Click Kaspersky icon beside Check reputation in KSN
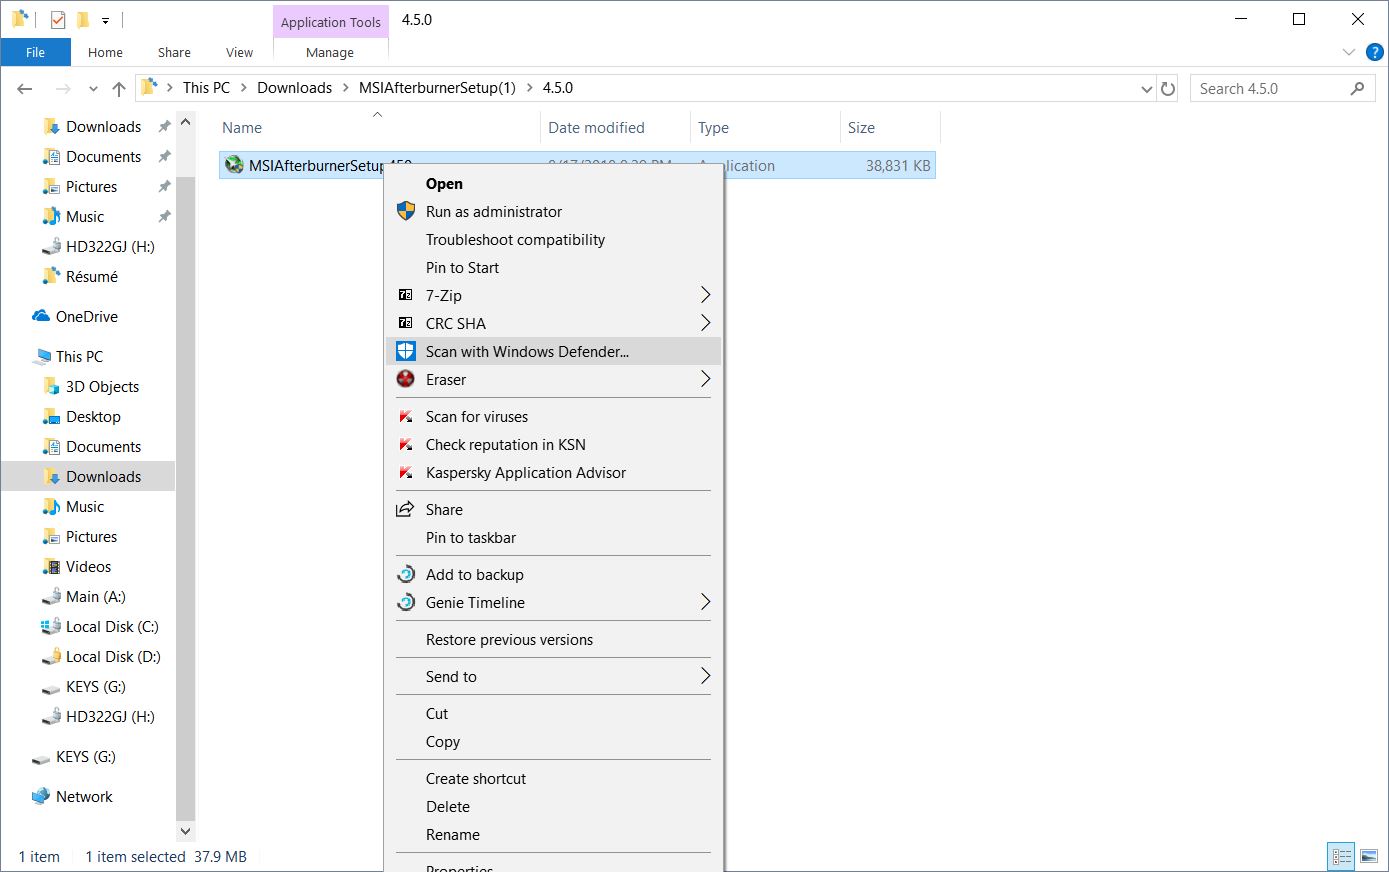 [406, 444]
